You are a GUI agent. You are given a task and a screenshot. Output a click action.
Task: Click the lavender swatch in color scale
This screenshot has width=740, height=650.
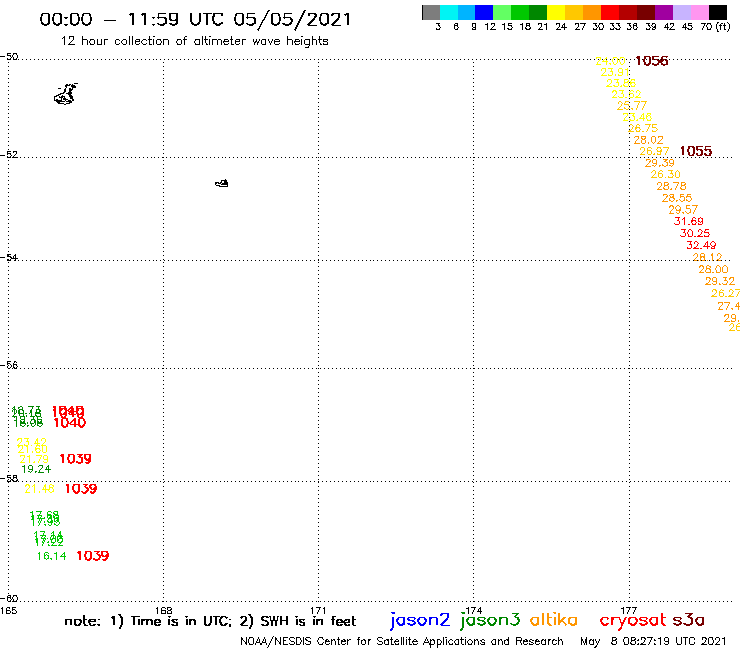(x=682, y=12)
